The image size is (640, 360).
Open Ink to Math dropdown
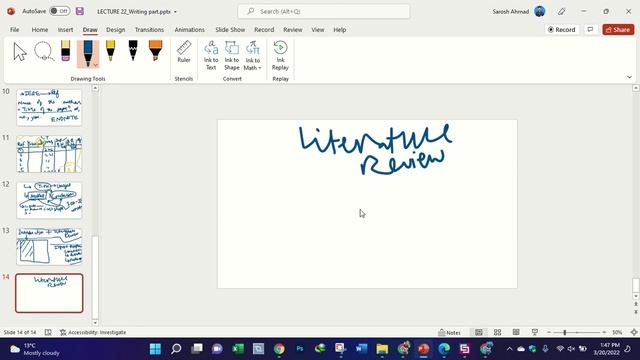[253, 56]
